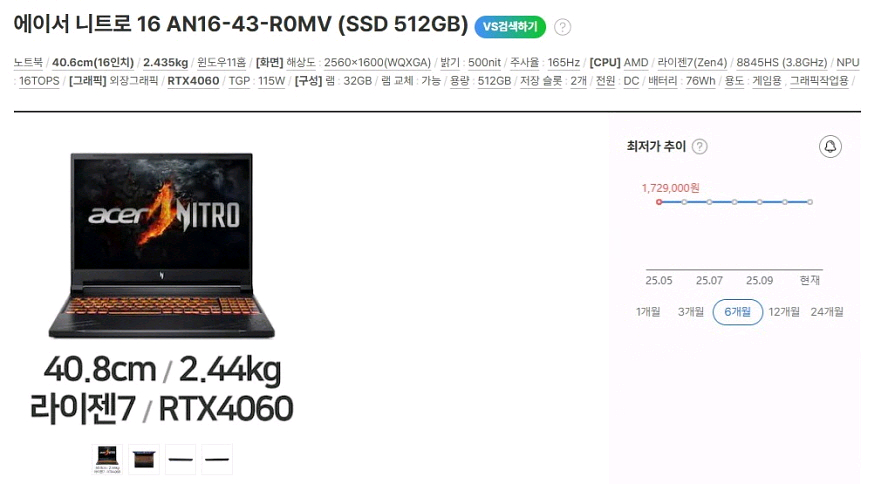Select third laptop side-profile thumbnail
Image resolution: width=888 pixels, height=484 pixels.
181,459
